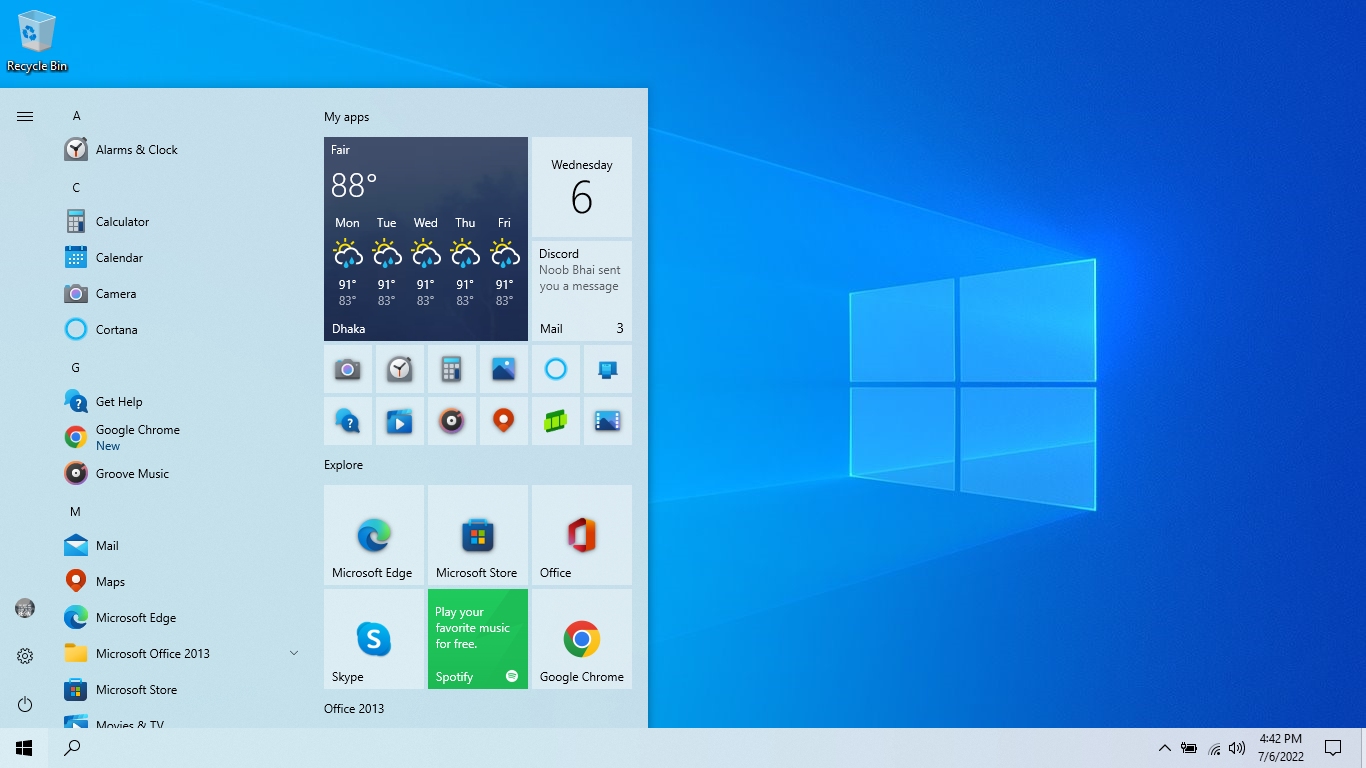Launch the Photos app tile
Image resolution: width=1366 pixels, height=768 pixels.
503,369
